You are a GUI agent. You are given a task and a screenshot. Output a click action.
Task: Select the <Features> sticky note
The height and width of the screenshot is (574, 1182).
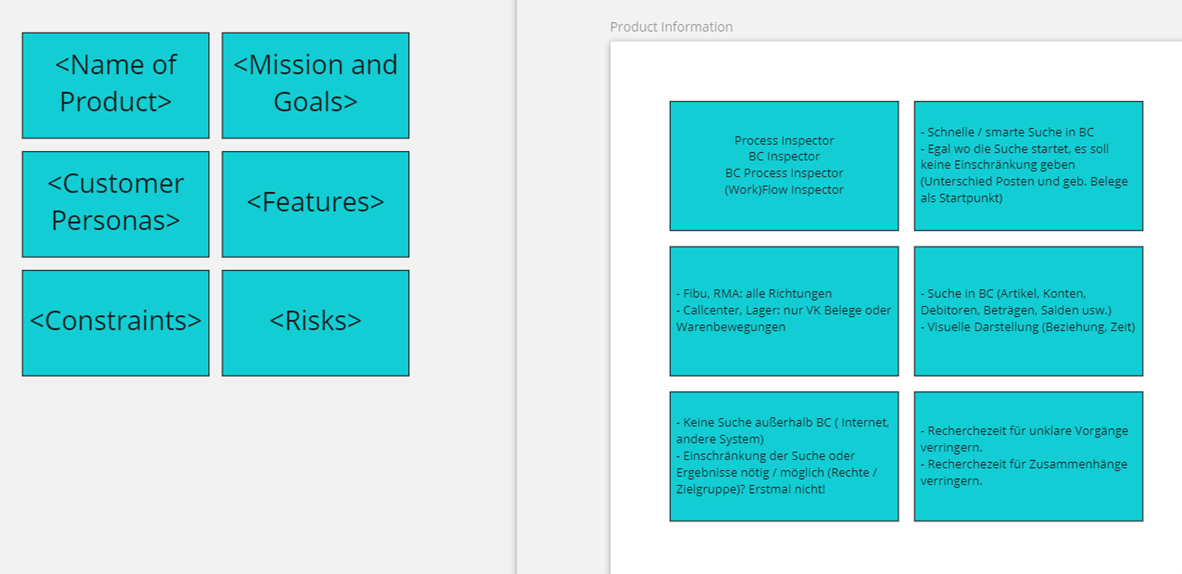pos(315,204)
